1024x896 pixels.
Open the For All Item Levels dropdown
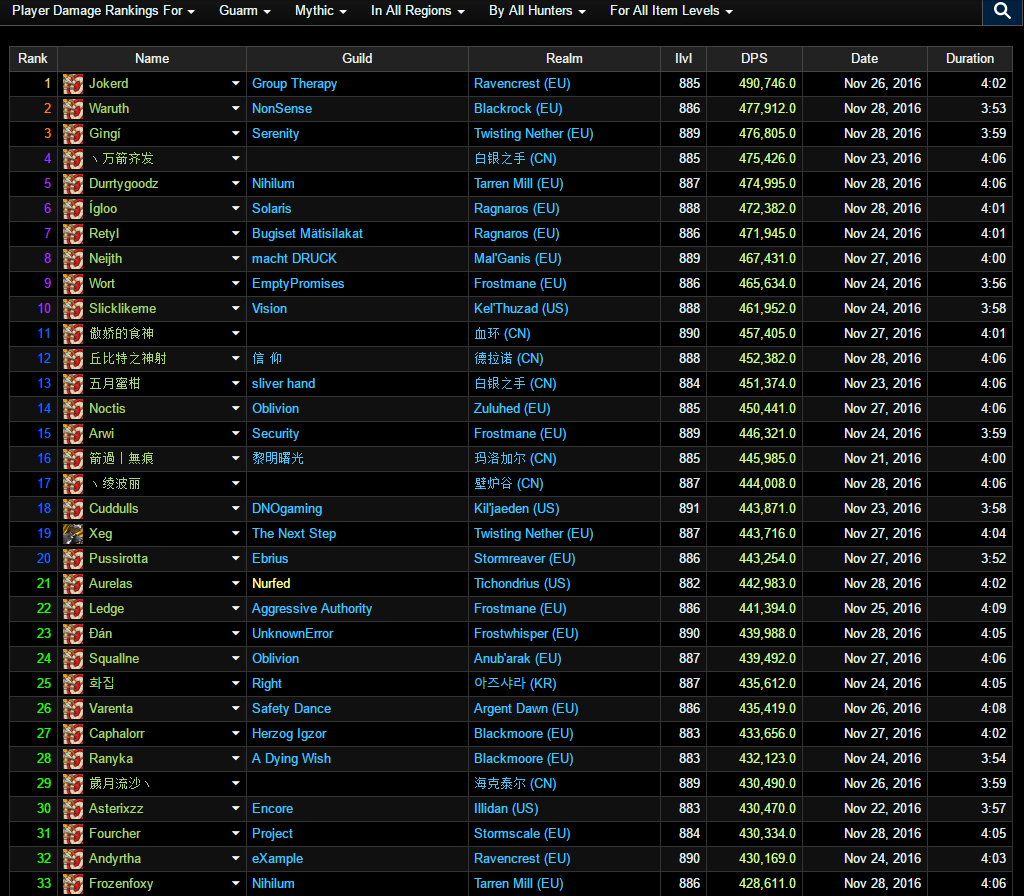pos(671,10)
